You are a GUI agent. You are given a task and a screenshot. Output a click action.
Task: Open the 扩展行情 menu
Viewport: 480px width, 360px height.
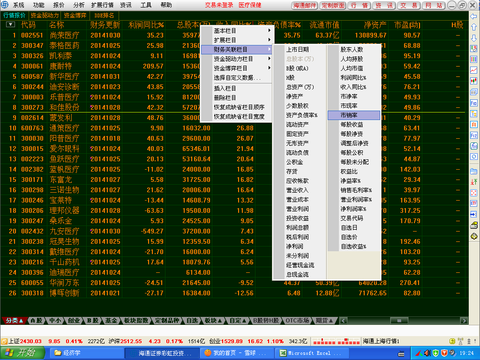102,5
